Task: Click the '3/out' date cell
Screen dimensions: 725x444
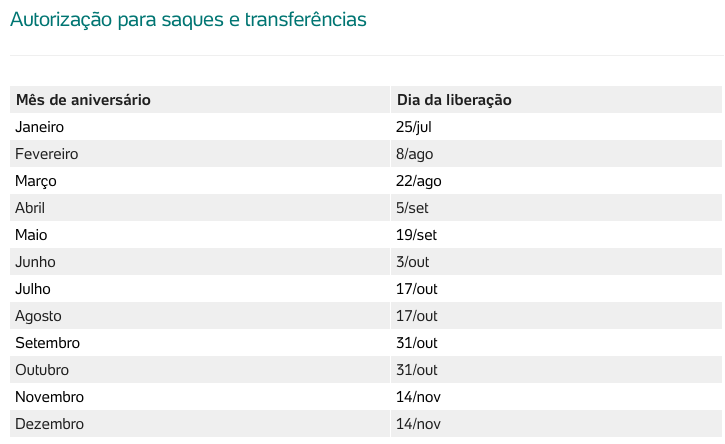Action: point(412,262)
